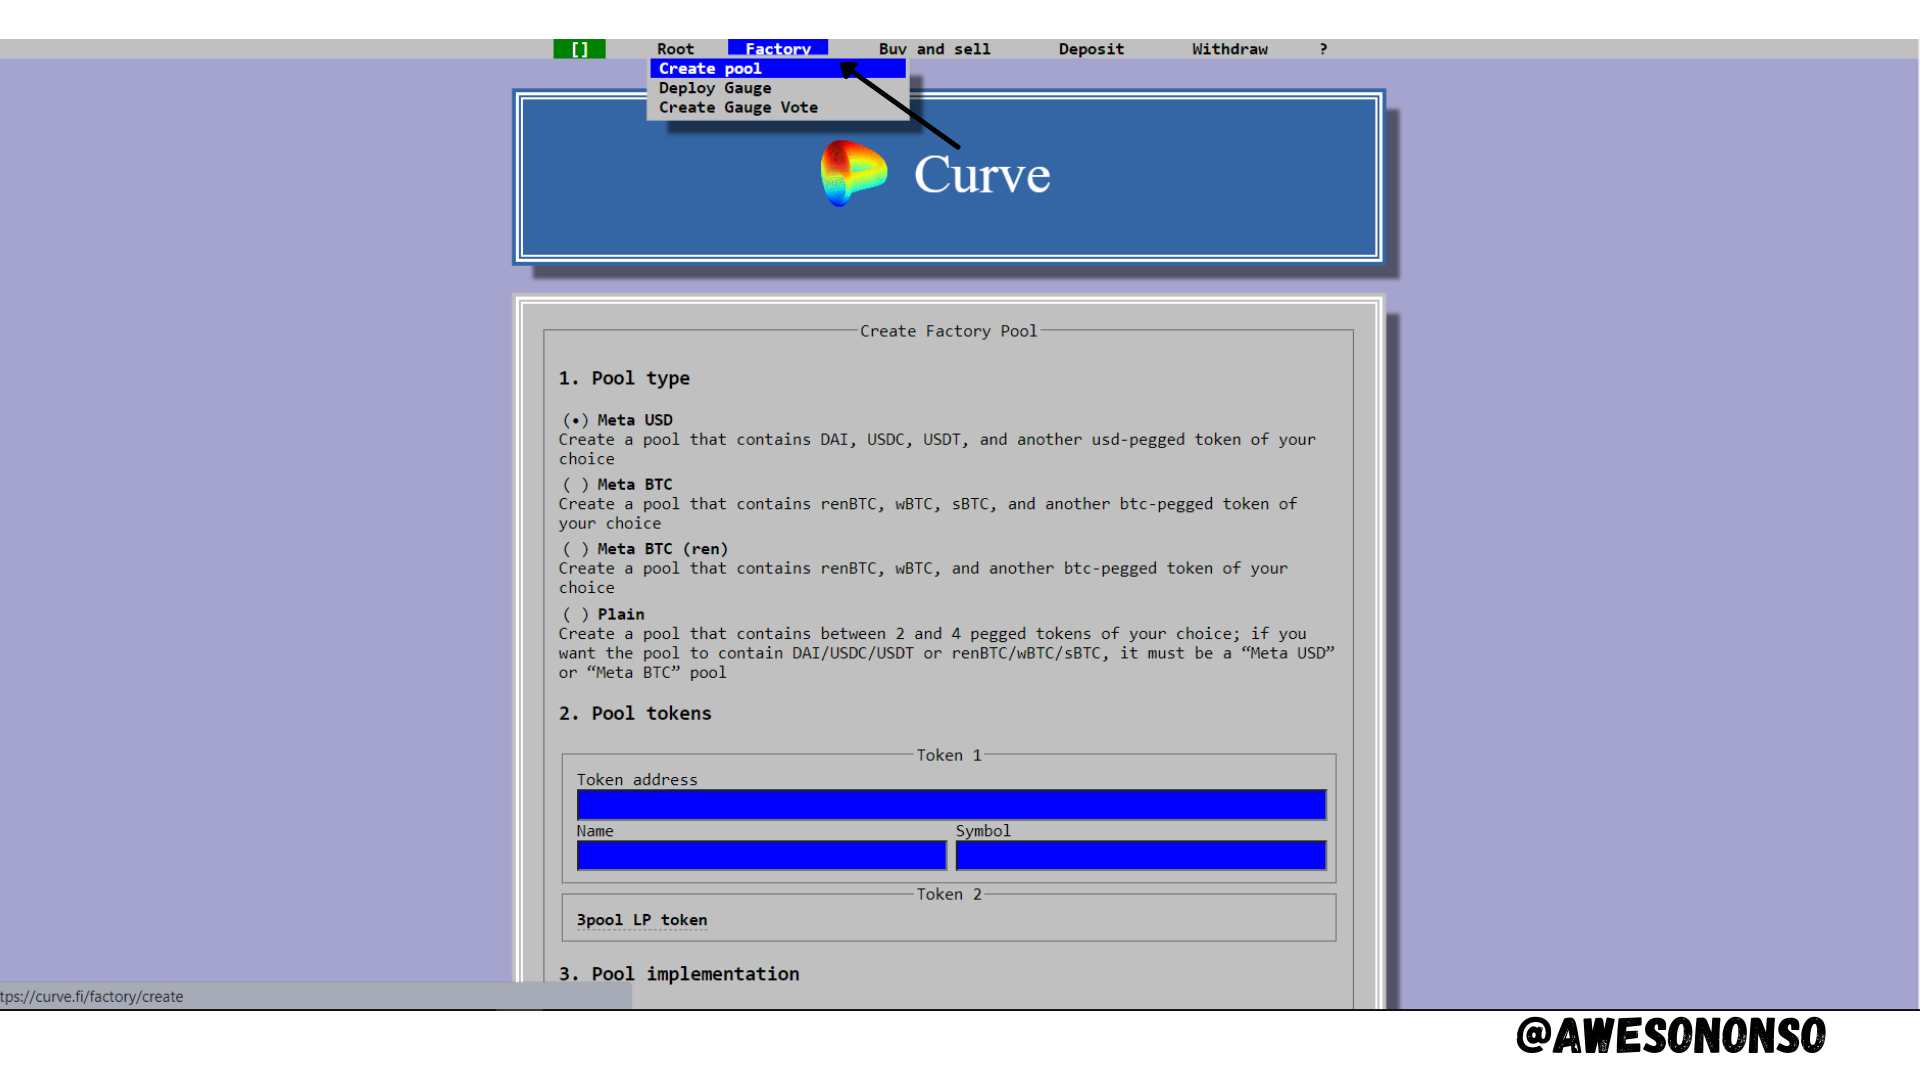Click the '2. Pool tokens' heading
This screenshot has height=1080, width=1920.
click(635, 713)
